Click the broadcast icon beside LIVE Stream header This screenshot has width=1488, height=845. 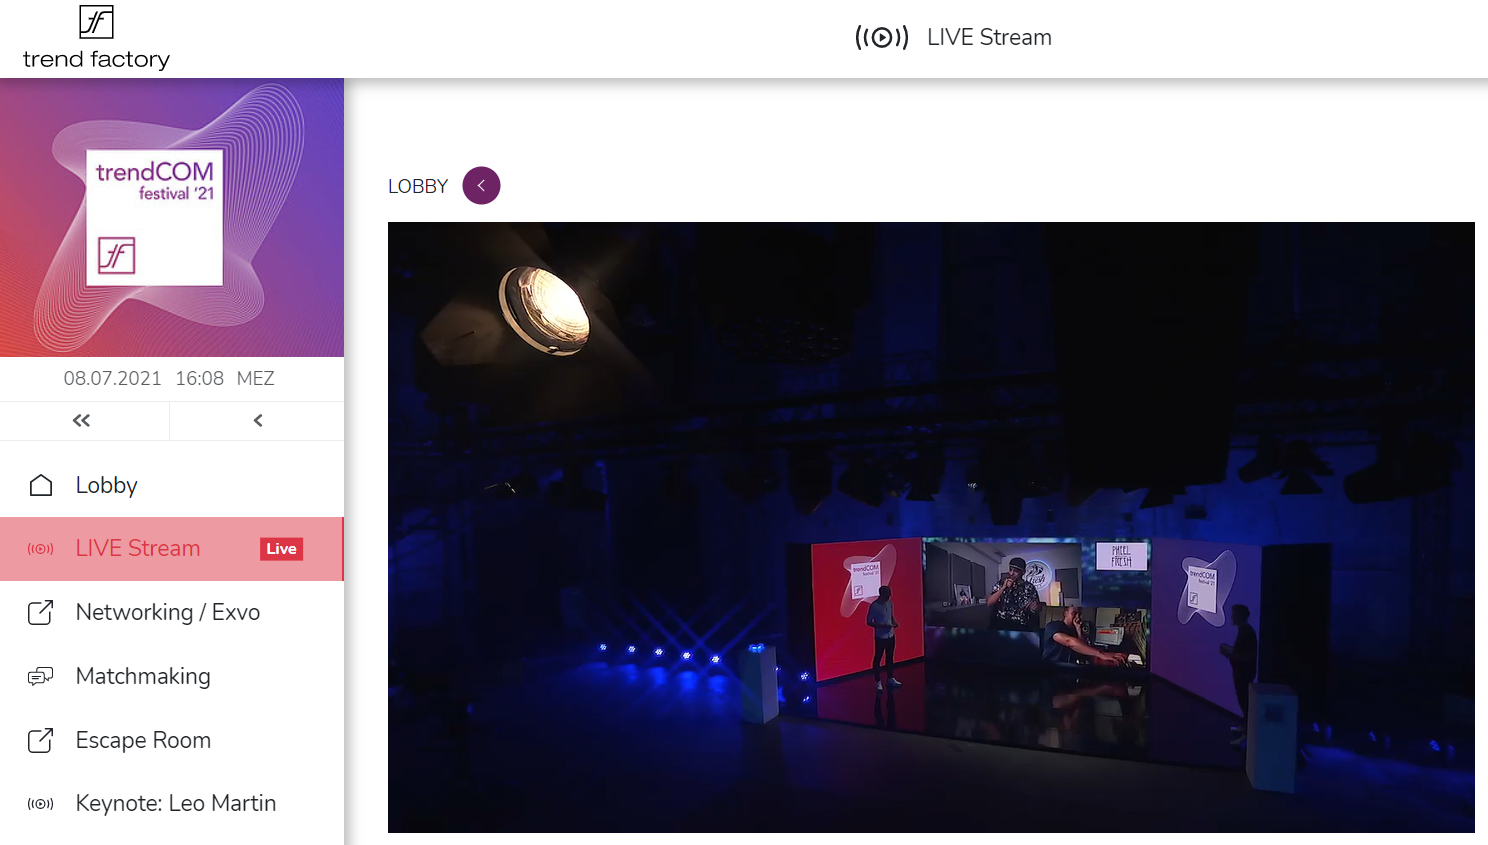pyautogui.click(x=882, y=38)
